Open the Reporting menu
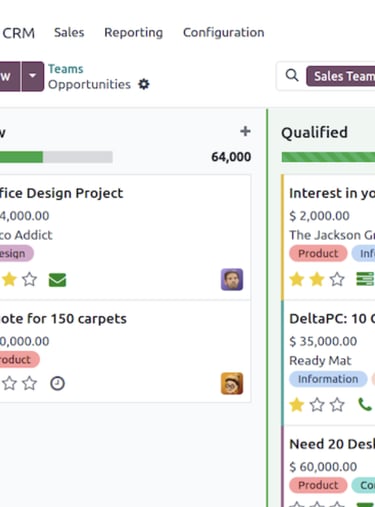Image resolution: width=375 pixels, height=507 pixels. [x=133, y=32]
